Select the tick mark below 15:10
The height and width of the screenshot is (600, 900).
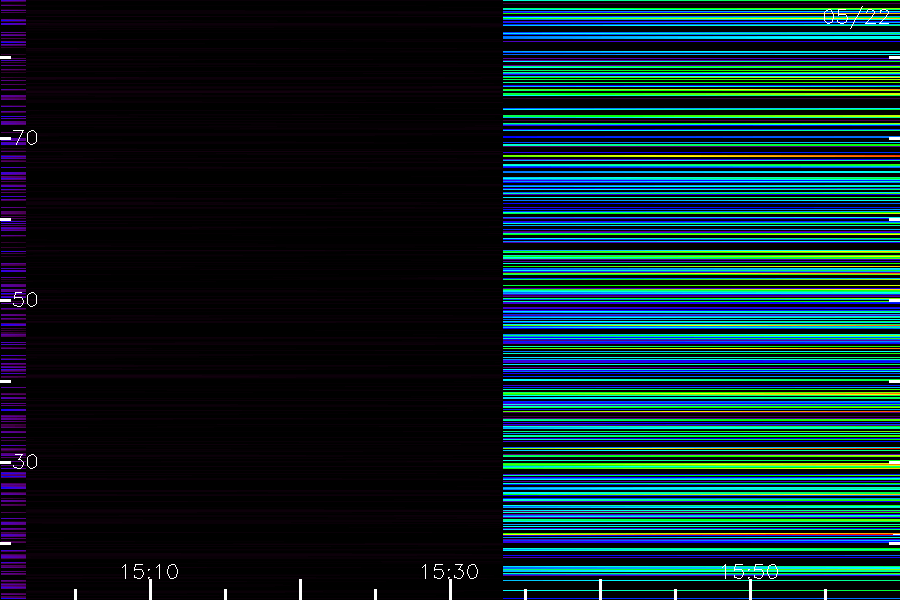pyautogui.click(x=150, y=590)
